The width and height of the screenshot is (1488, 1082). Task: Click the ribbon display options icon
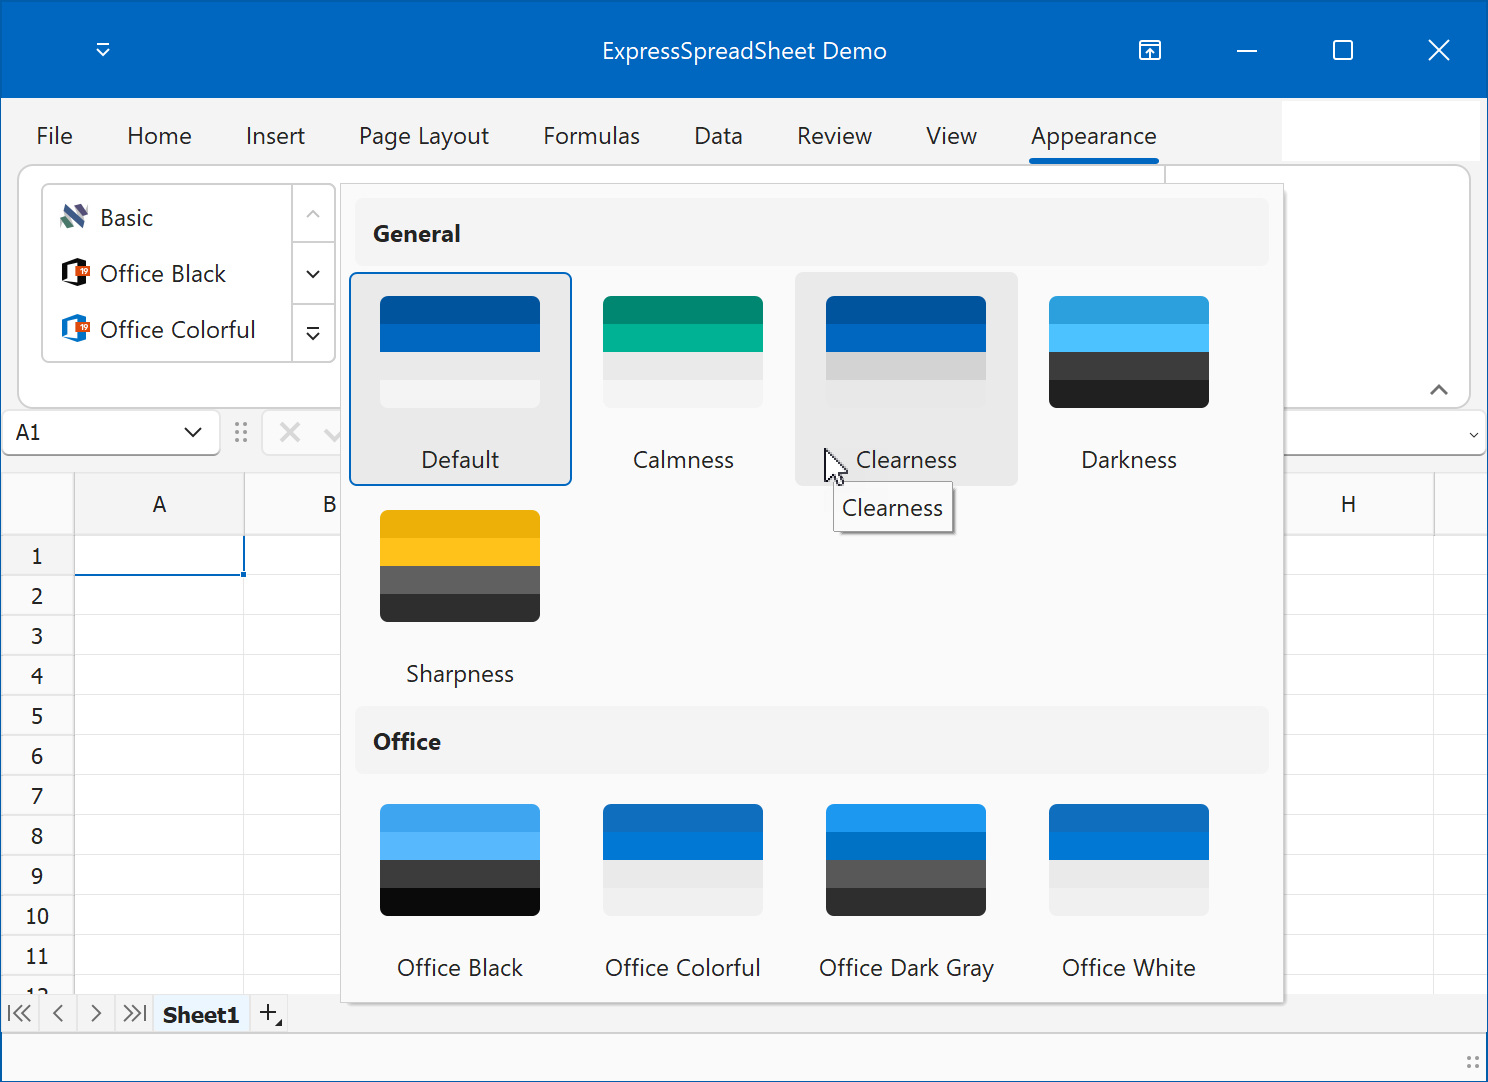pos(1150,50)
